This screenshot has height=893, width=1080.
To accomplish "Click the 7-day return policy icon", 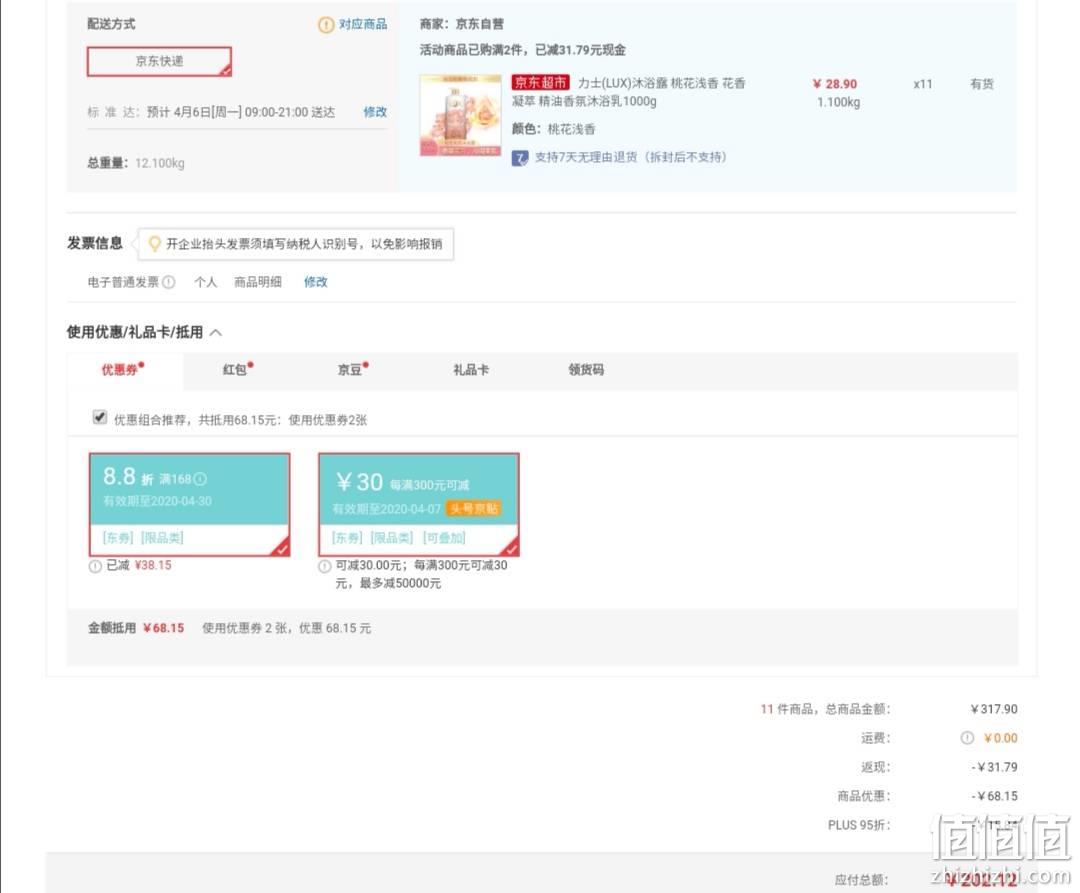I will coord(519,158).
